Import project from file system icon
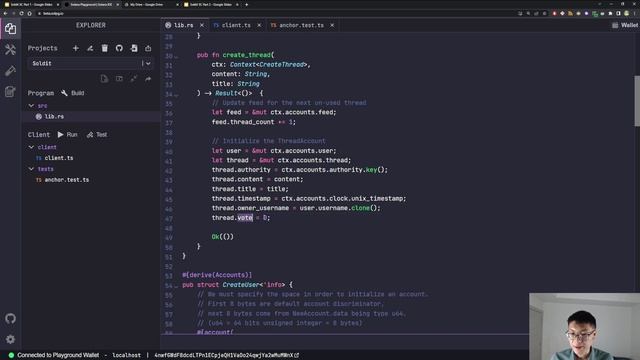The height and width of the screenshot is (360, 640). tap(134, 48)
